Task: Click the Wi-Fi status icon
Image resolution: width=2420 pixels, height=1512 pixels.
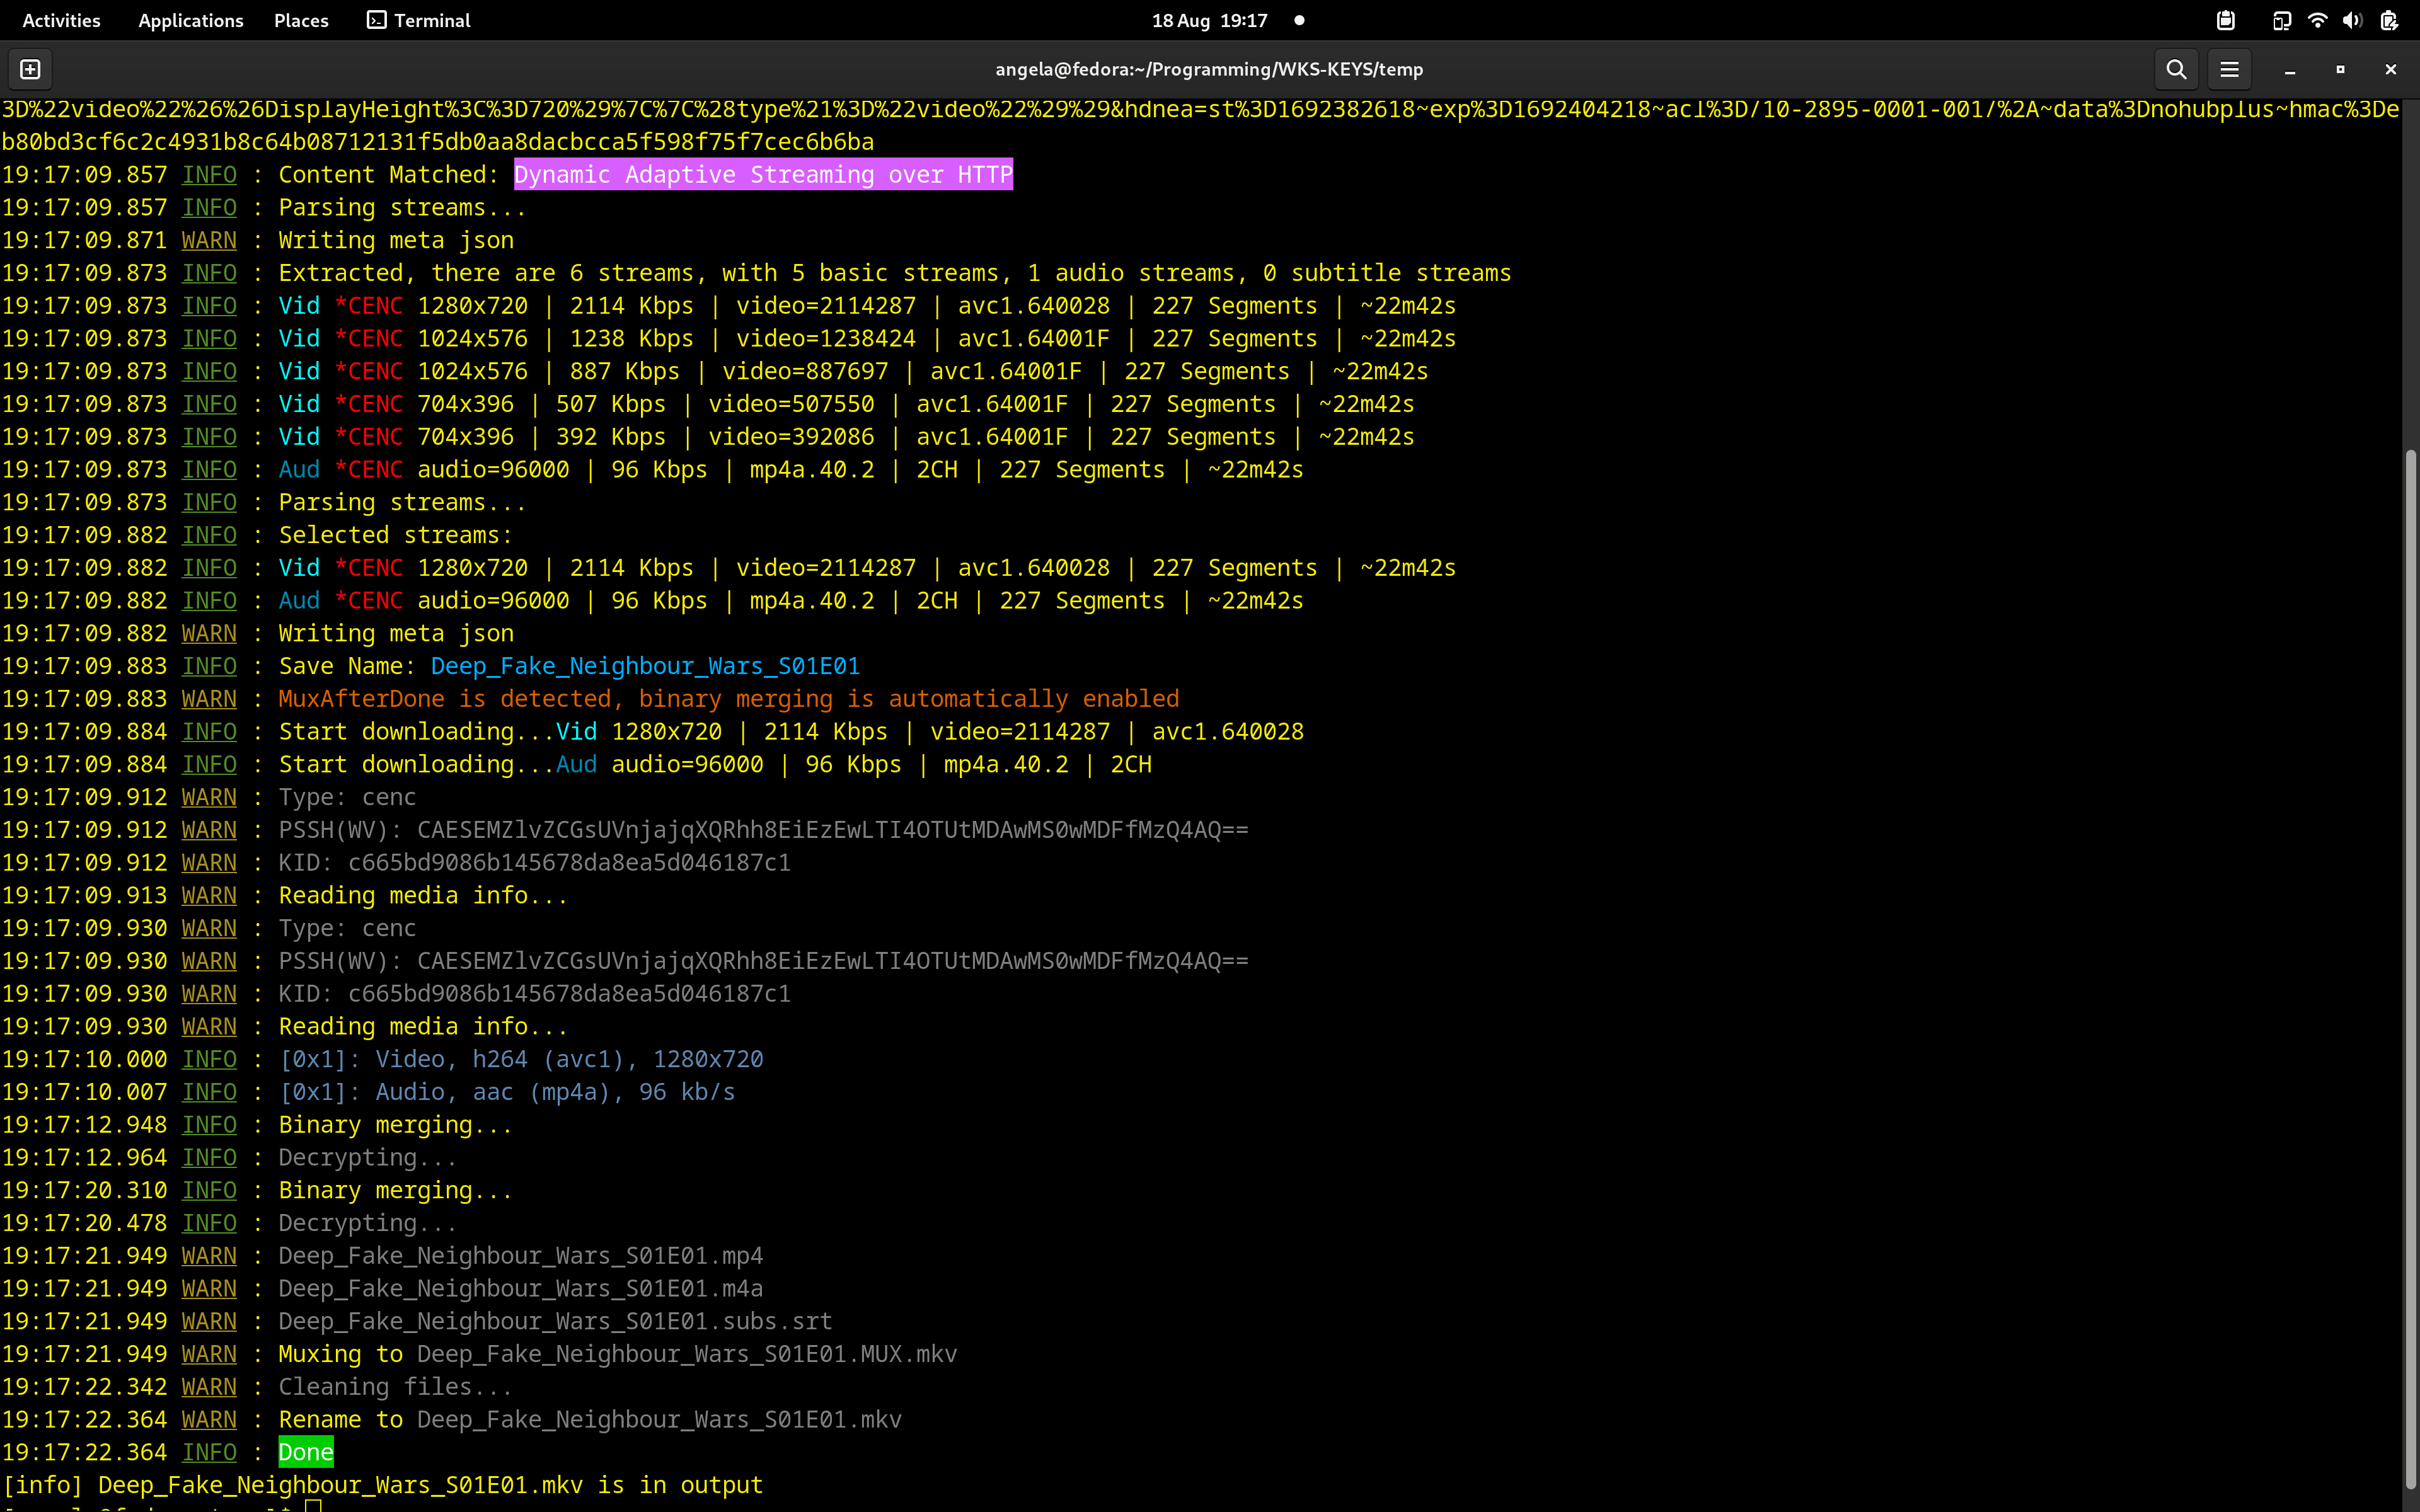Action: 2317,20
